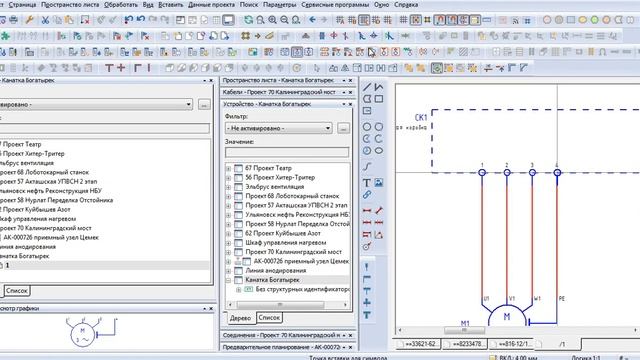Click the device tree horizontal scrollbar thumb

pyautogui.click(x=280, y=305)
